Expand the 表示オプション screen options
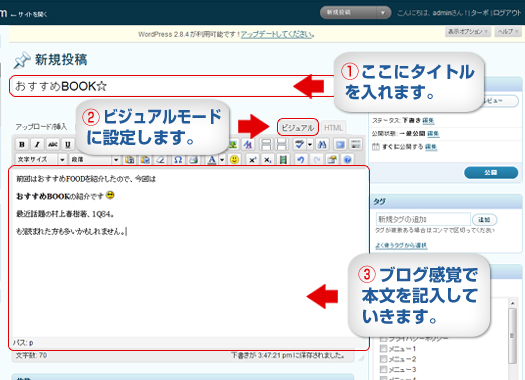Screen dimensions: 525x380 click(x=468, y=31)
